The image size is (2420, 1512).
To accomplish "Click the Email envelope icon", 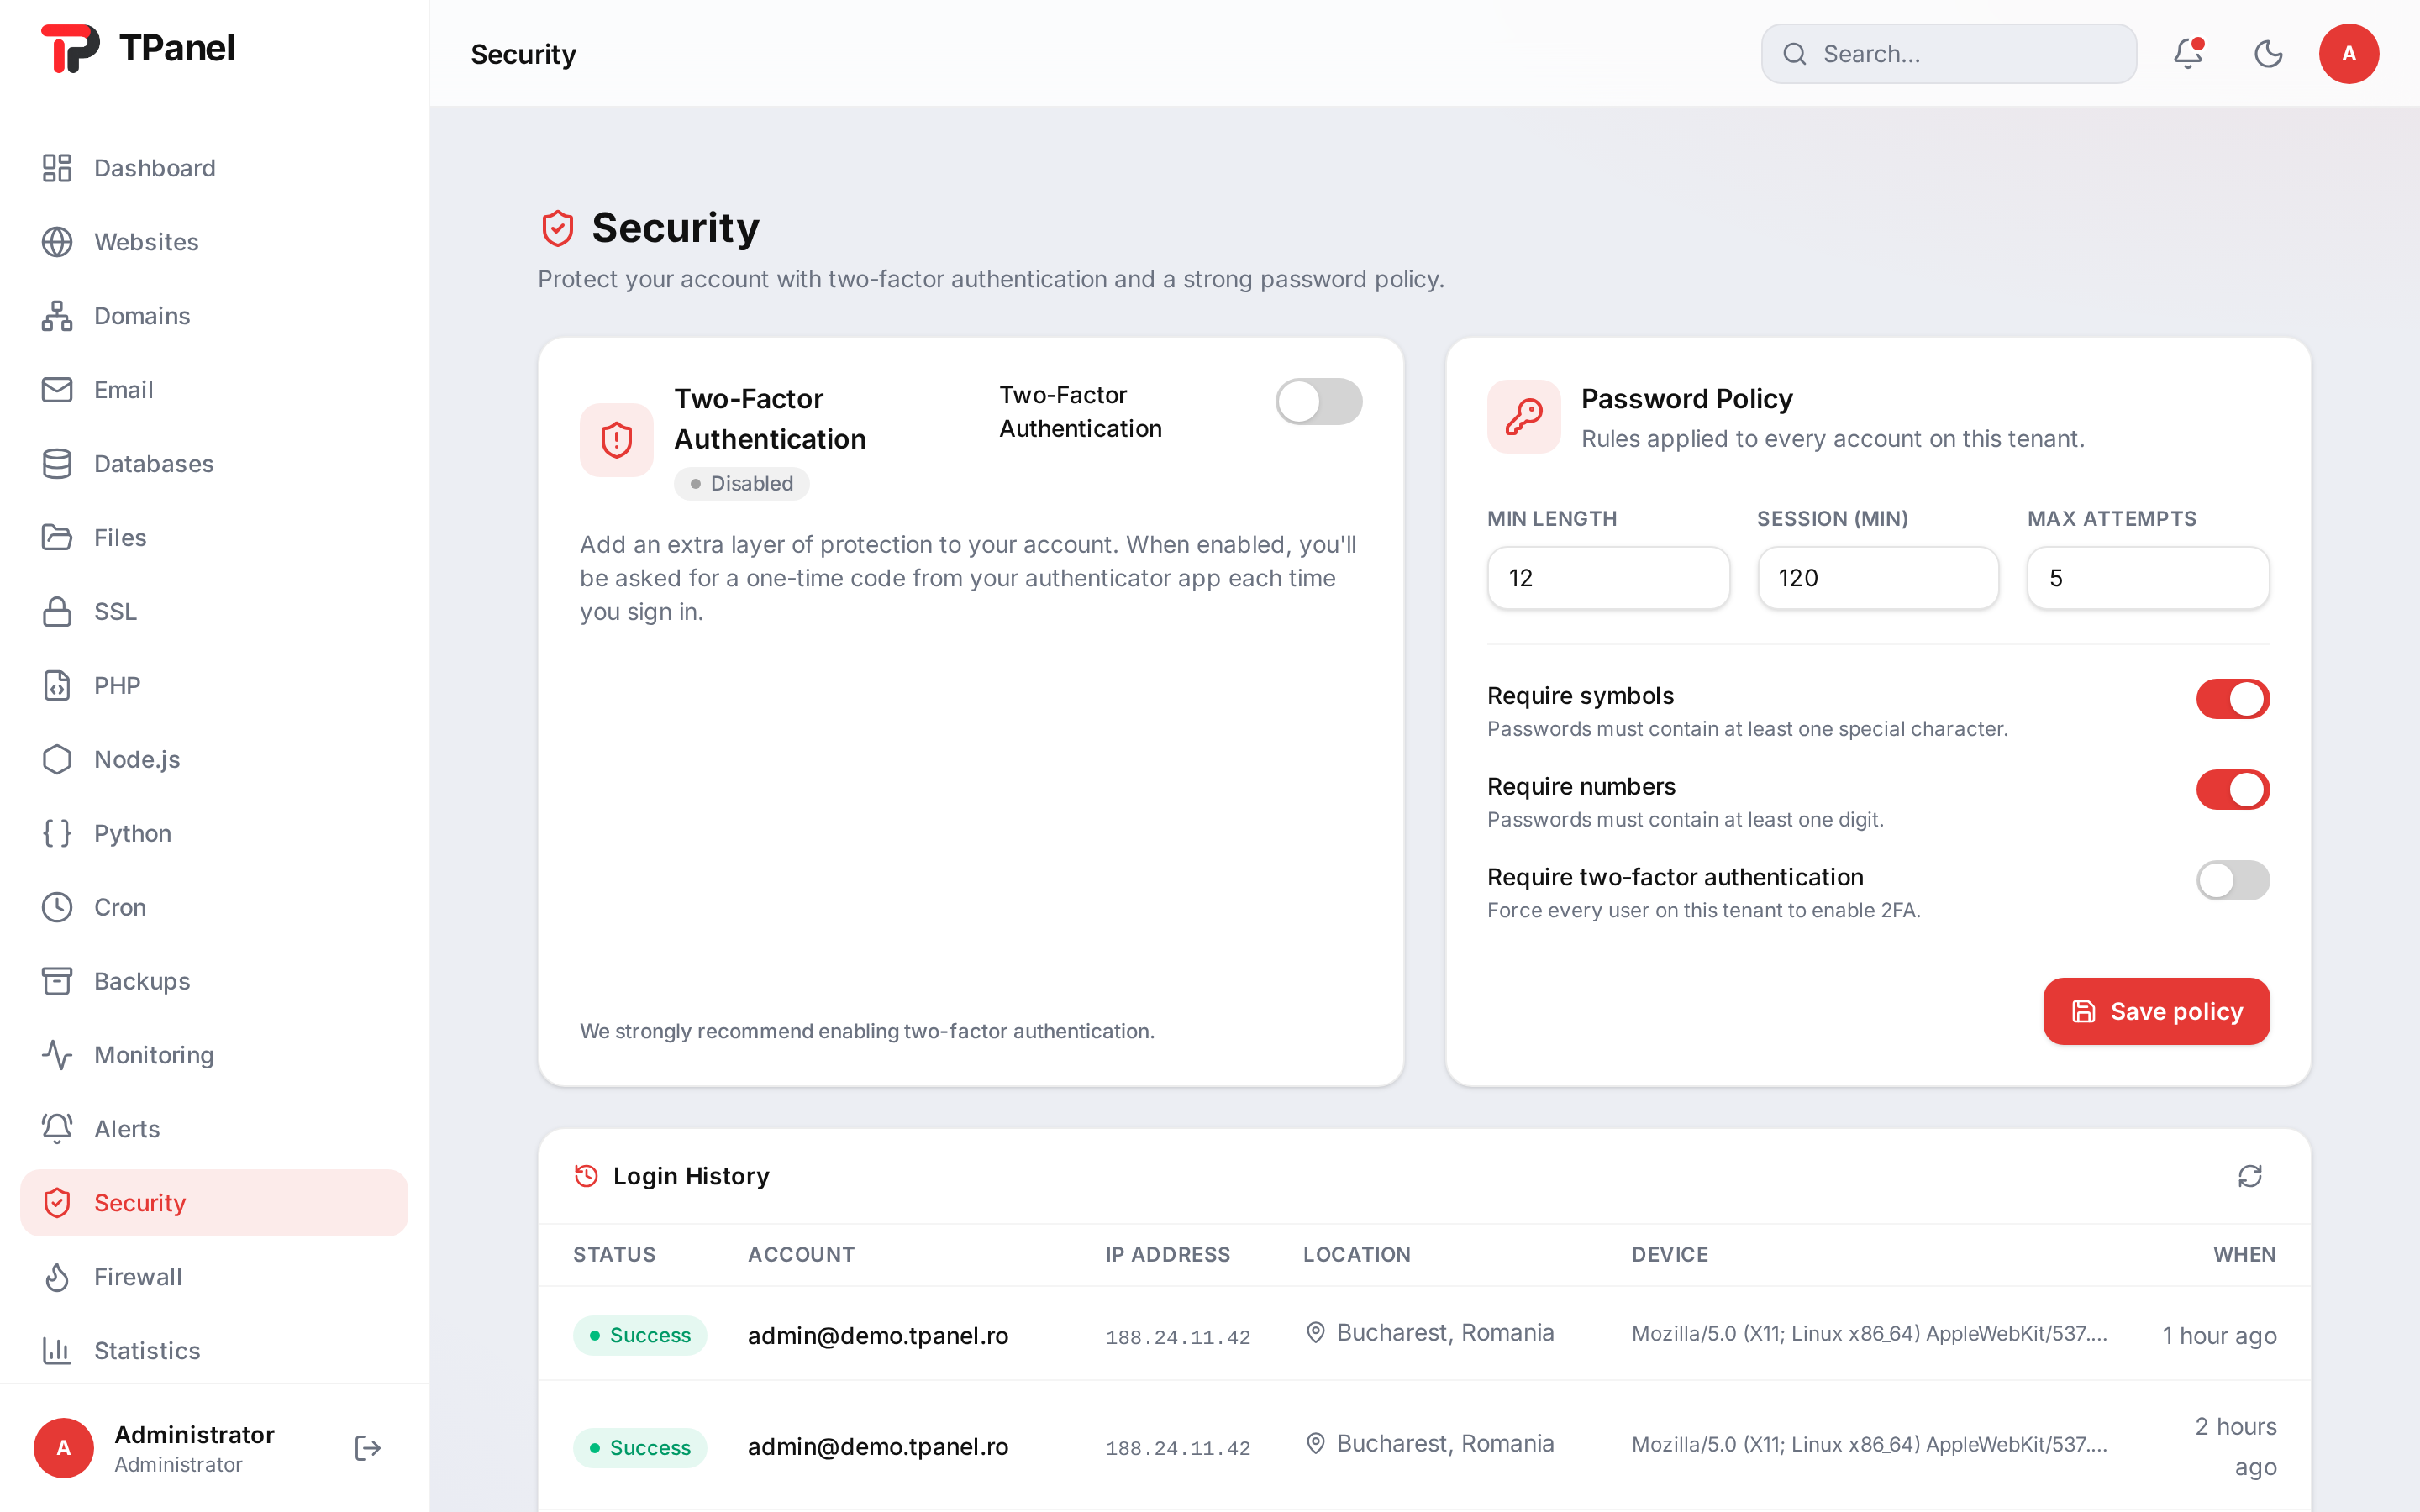I will [x=57, y=390].
